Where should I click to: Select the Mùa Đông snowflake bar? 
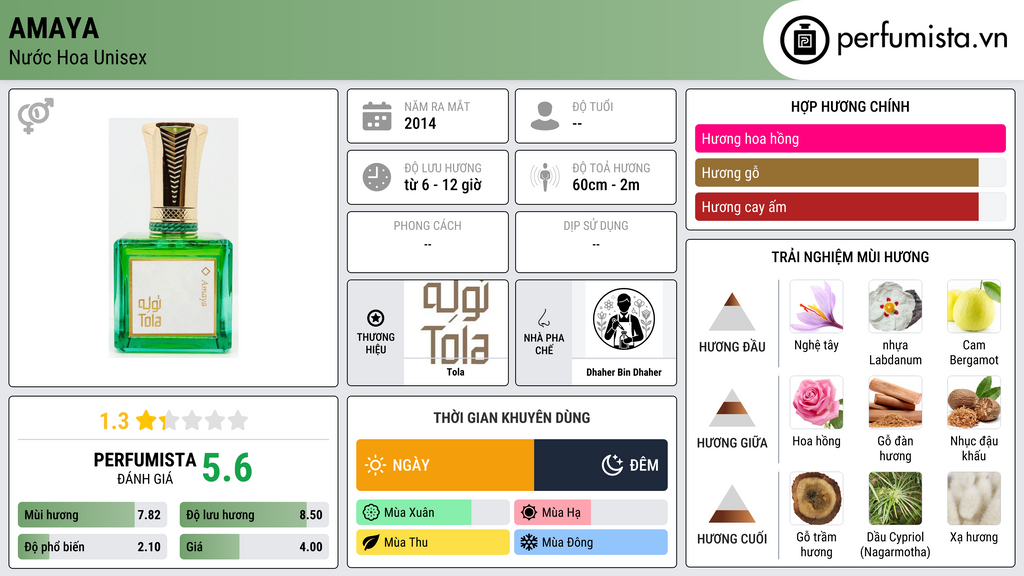click(590, 542)
